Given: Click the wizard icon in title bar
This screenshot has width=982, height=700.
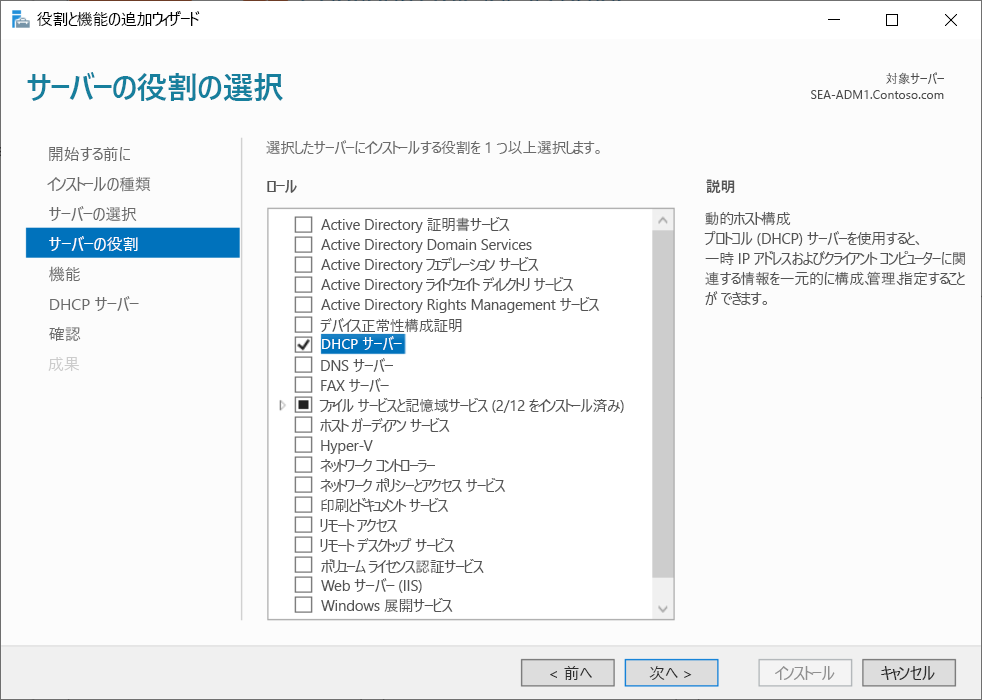Looking at the screenshot, I should [20, 20].
